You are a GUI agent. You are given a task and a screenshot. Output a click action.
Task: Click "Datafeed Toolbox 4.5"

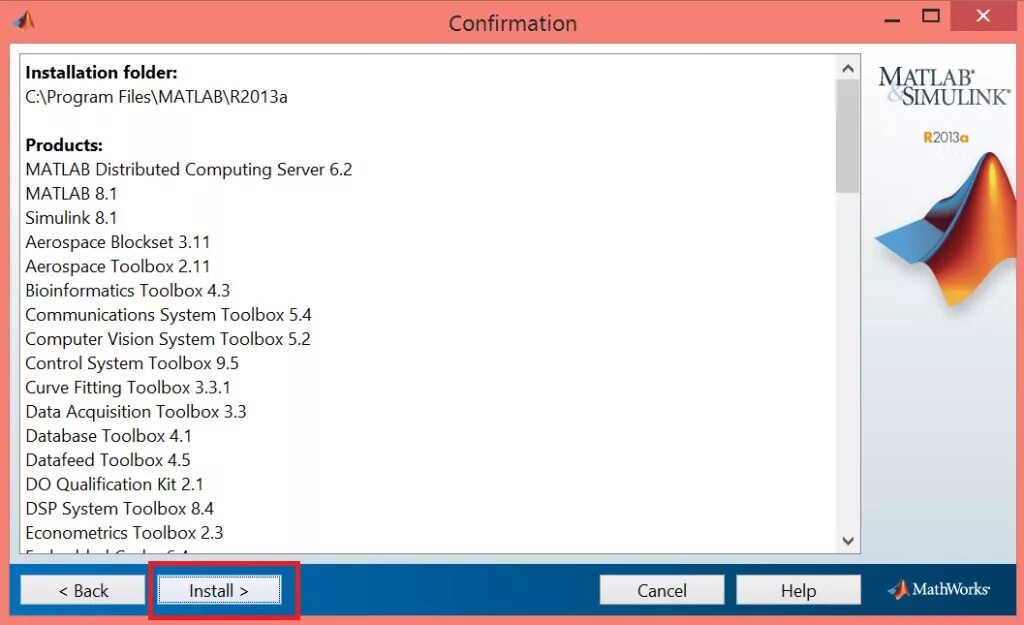click(x=108, y=460)
